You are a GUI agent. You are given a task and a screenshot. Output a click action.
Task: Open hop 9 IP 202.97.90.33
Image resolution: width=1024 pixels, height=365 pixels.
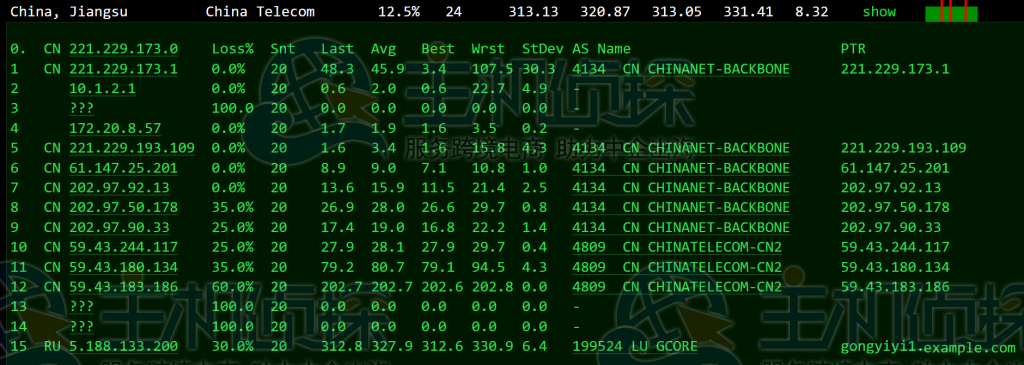click(119, 228)
